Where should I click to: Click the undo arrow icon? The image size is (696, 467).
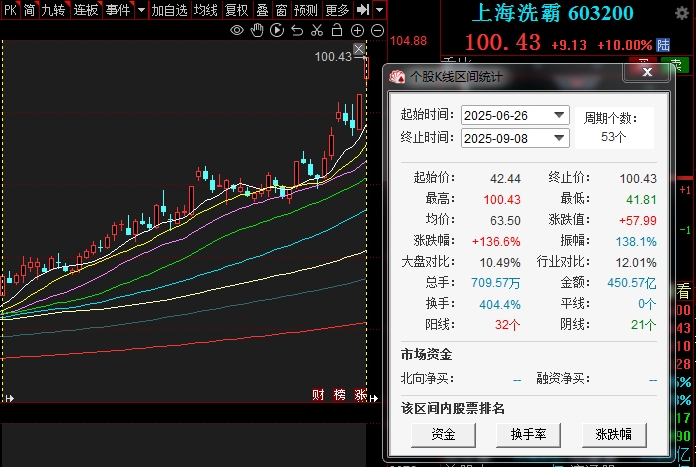(297, 31)
